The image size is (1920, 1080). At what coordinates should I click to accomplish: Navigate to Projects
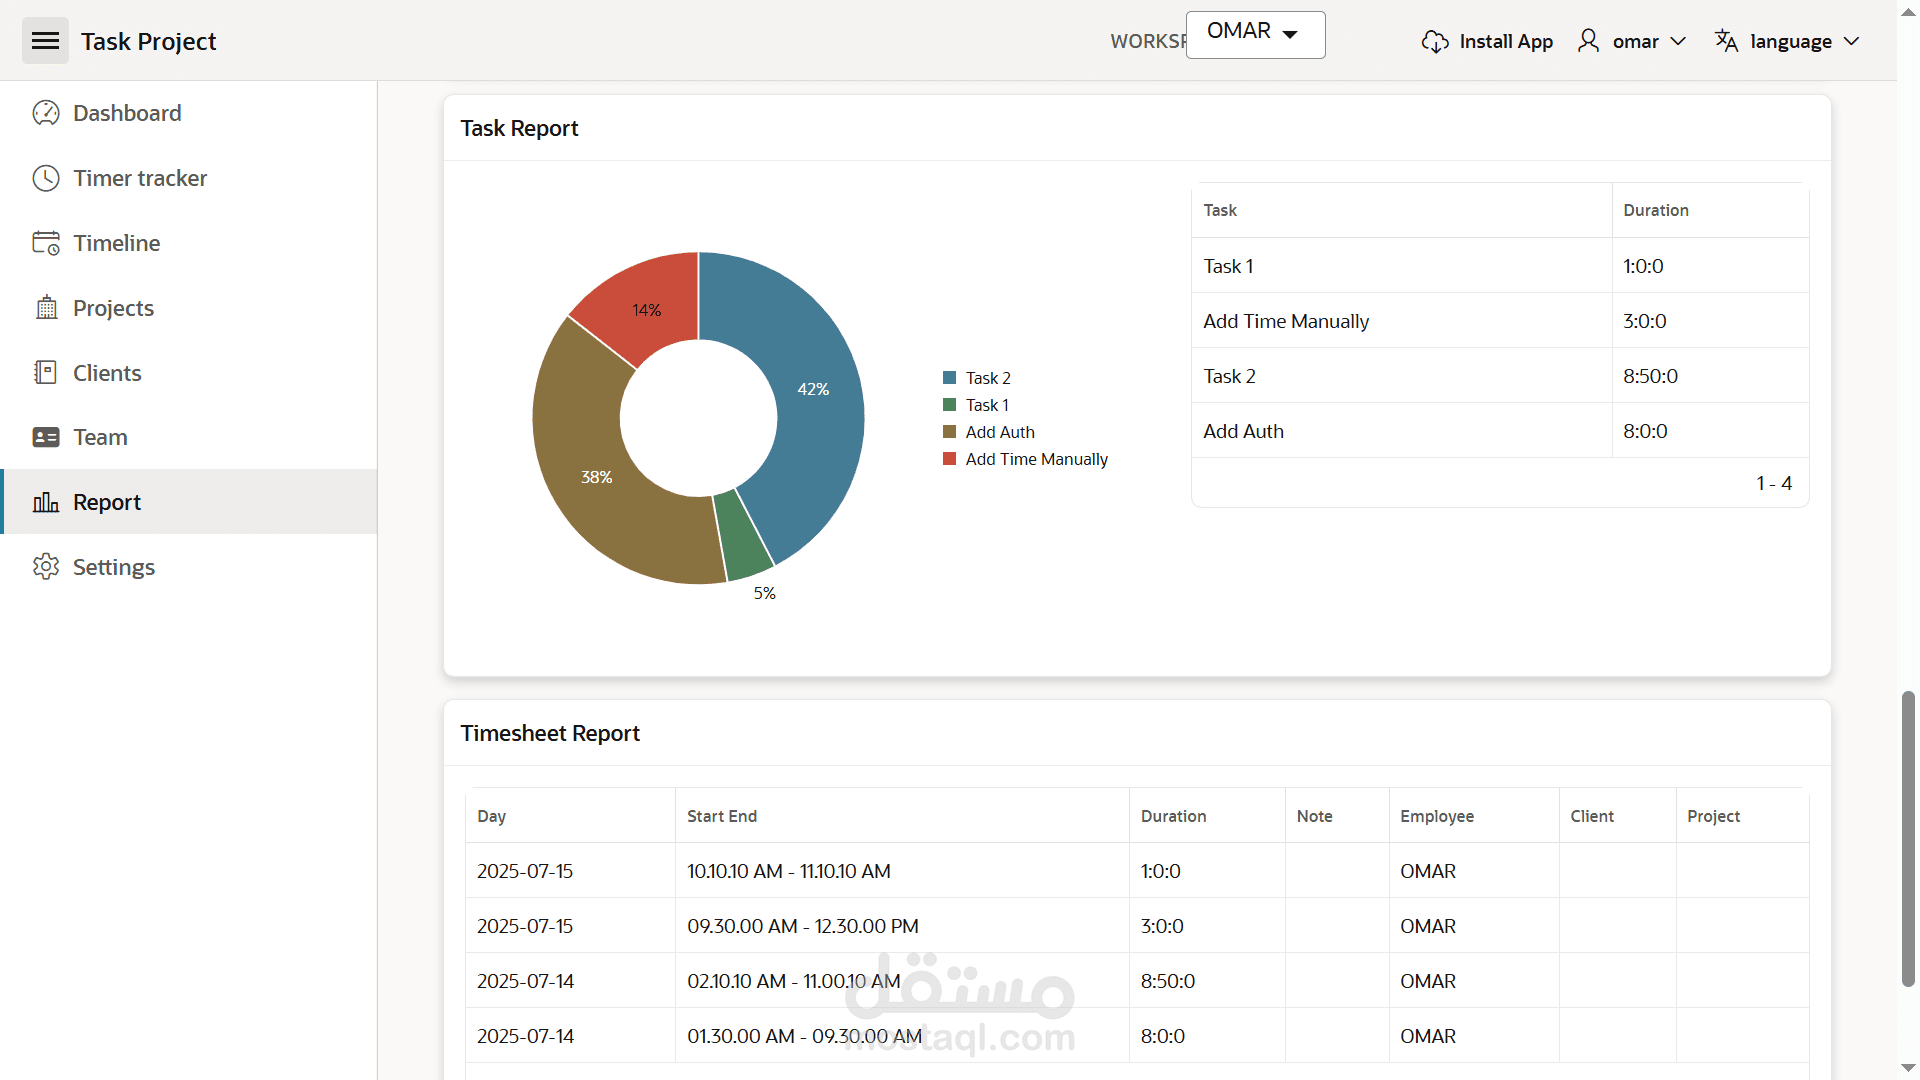click(189, 308)
